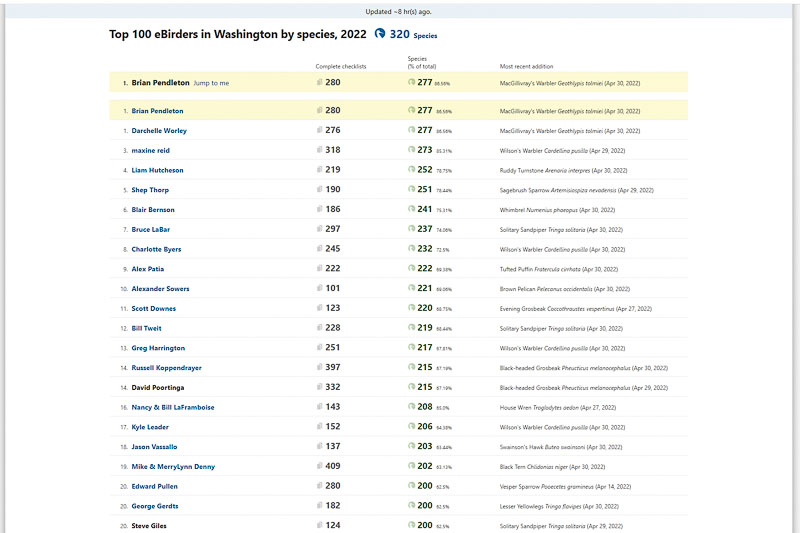
Task: Click the species icon beside Russell Koppendrayer's 215
Action: (x=411, y=367)
